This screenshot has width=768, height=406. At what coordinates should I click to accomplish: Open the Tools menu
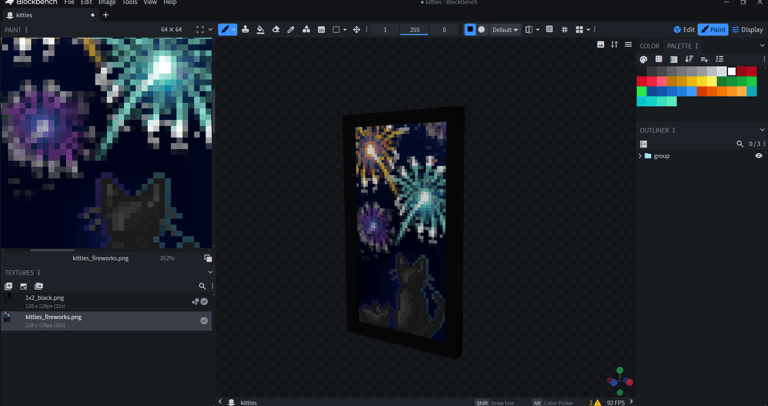coord(129,2)
